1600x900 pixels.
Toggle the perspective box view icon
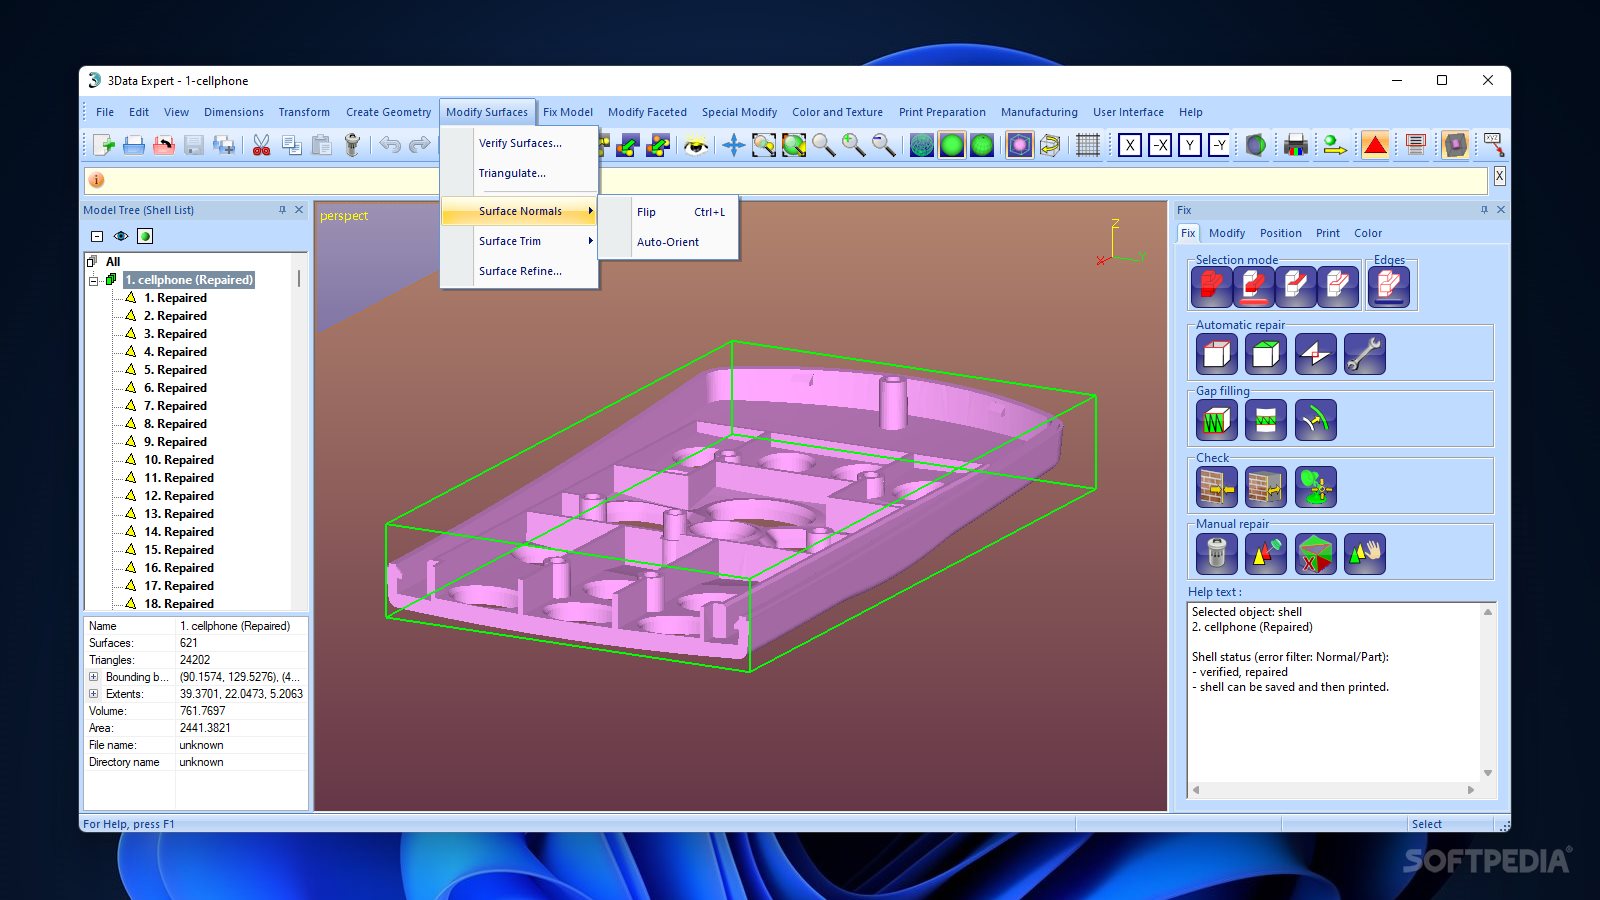point(1020,146)
